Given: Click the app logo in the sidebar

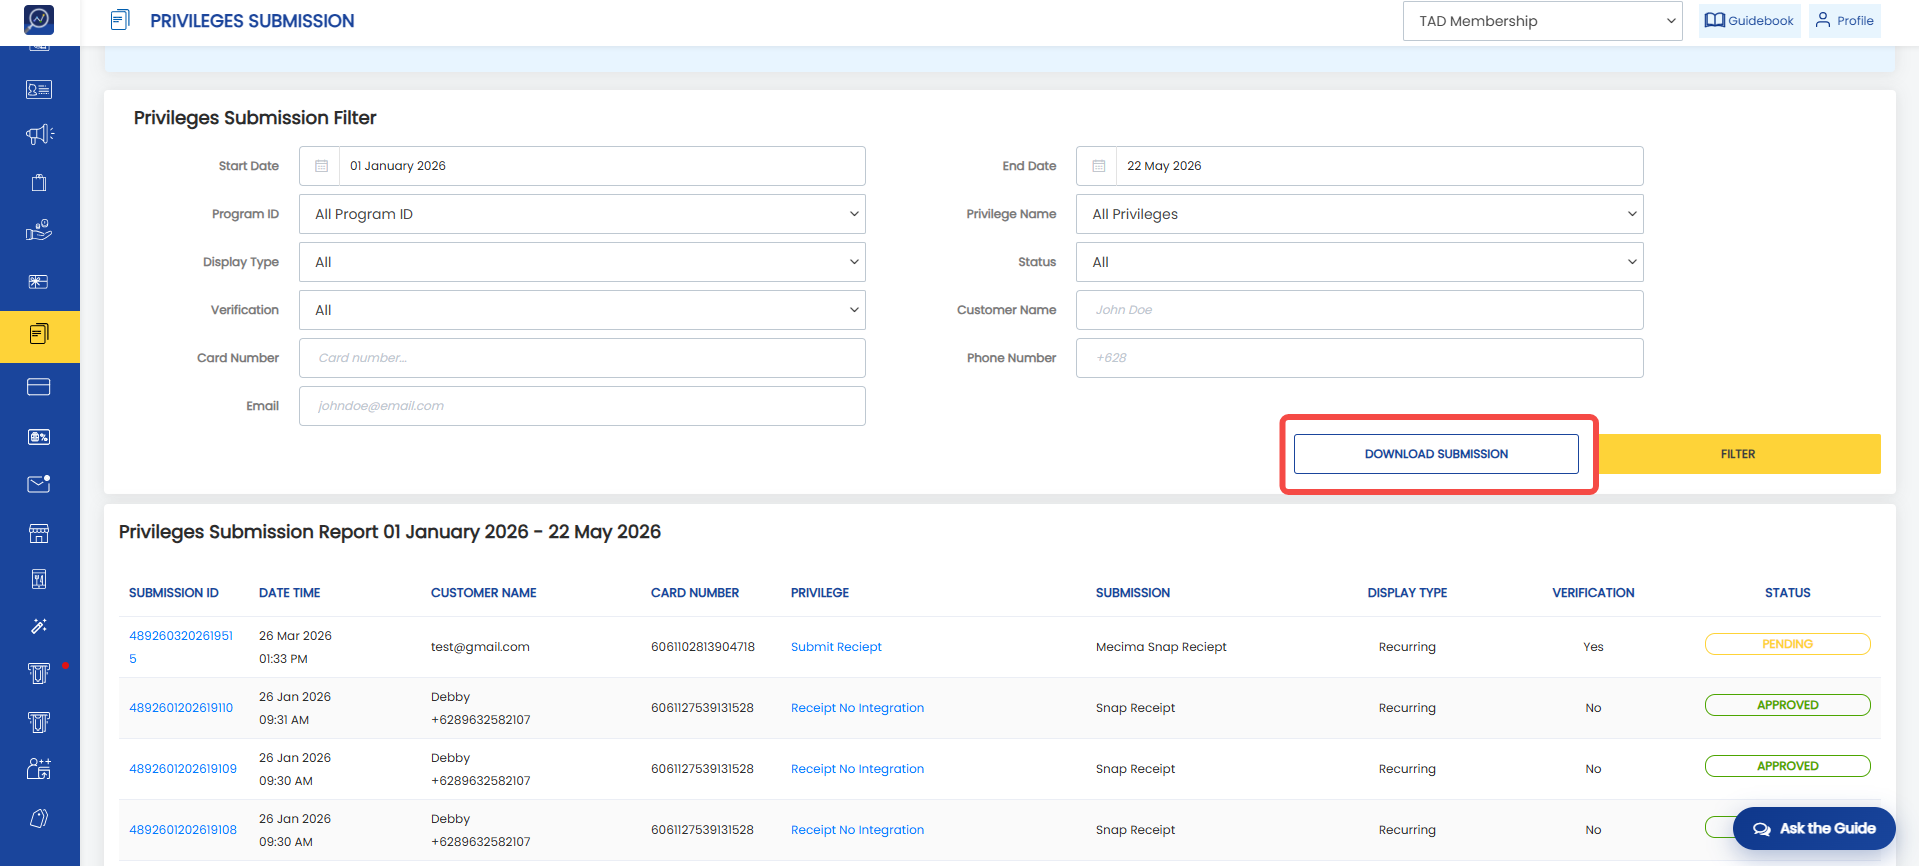Looking at the screenshot, I should 39,19.
